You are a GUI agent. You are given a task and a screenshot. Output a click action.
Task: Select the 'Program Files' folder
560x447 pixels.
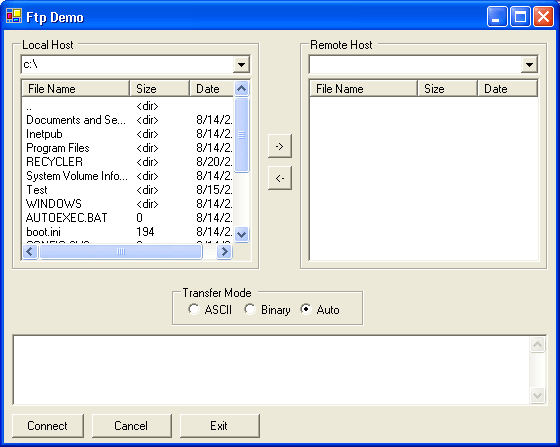tap(58, 148)
